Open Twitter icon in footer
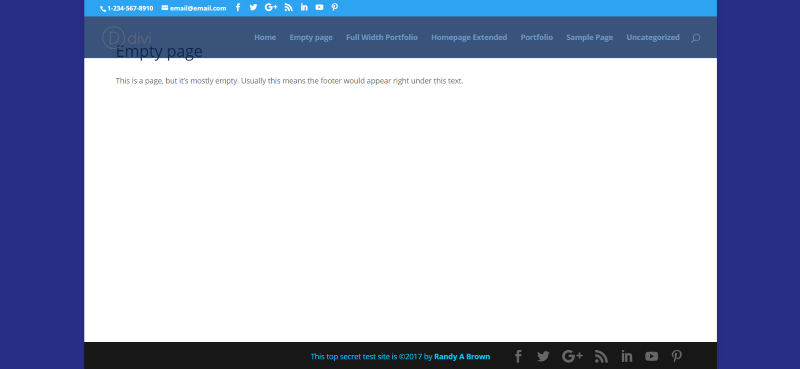Image resolution: width=800 pixels, height=369 pixels. 543,356
